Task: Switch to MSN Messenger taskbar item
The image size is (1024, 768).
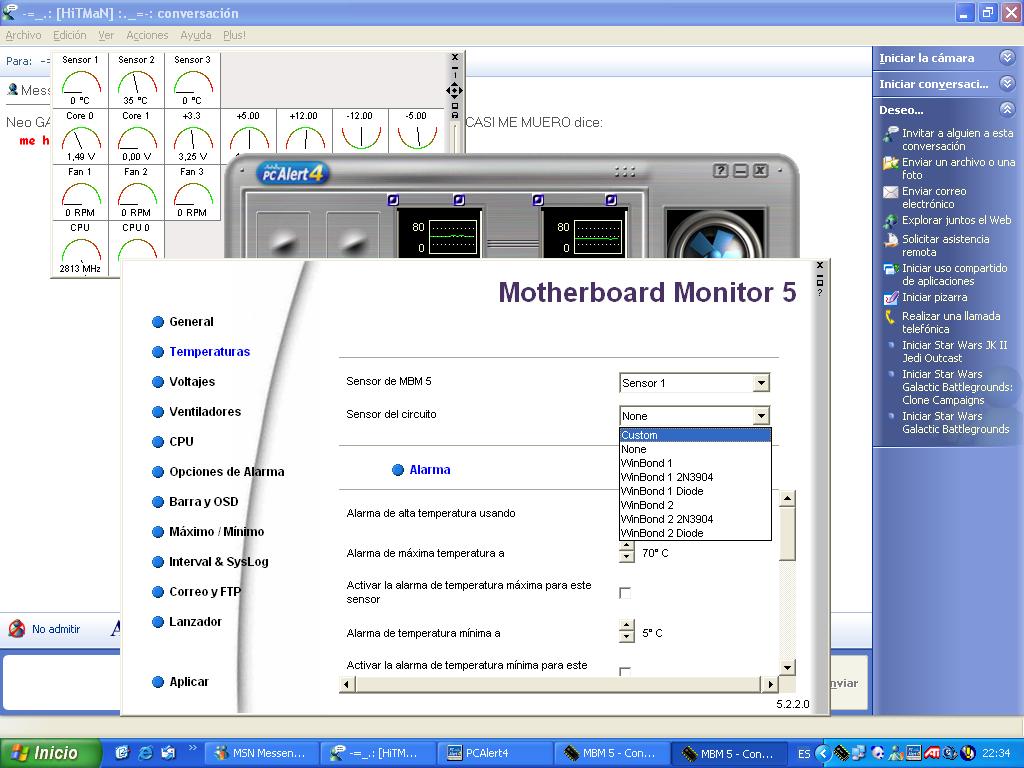Action: [264, 753]
